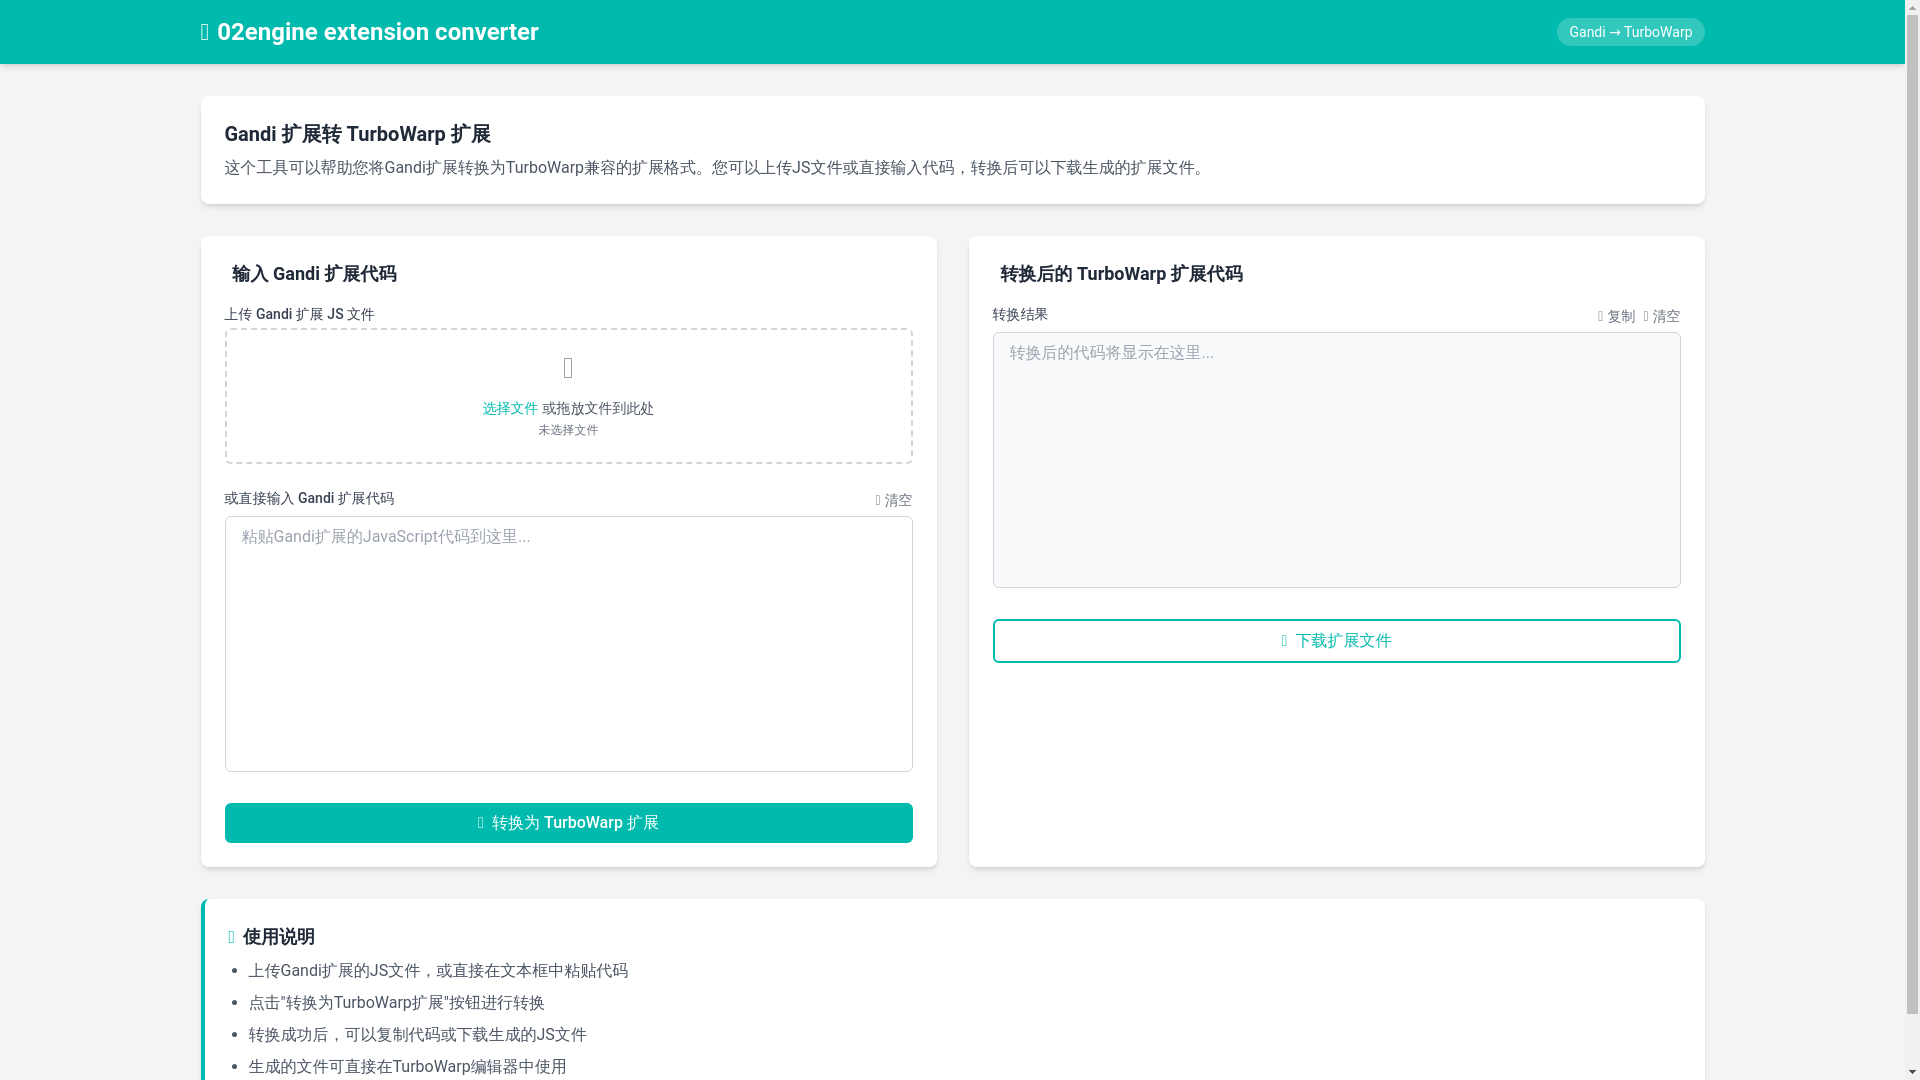
Task: Click the 转换结果 label
Action: (x=1020, y=314)
